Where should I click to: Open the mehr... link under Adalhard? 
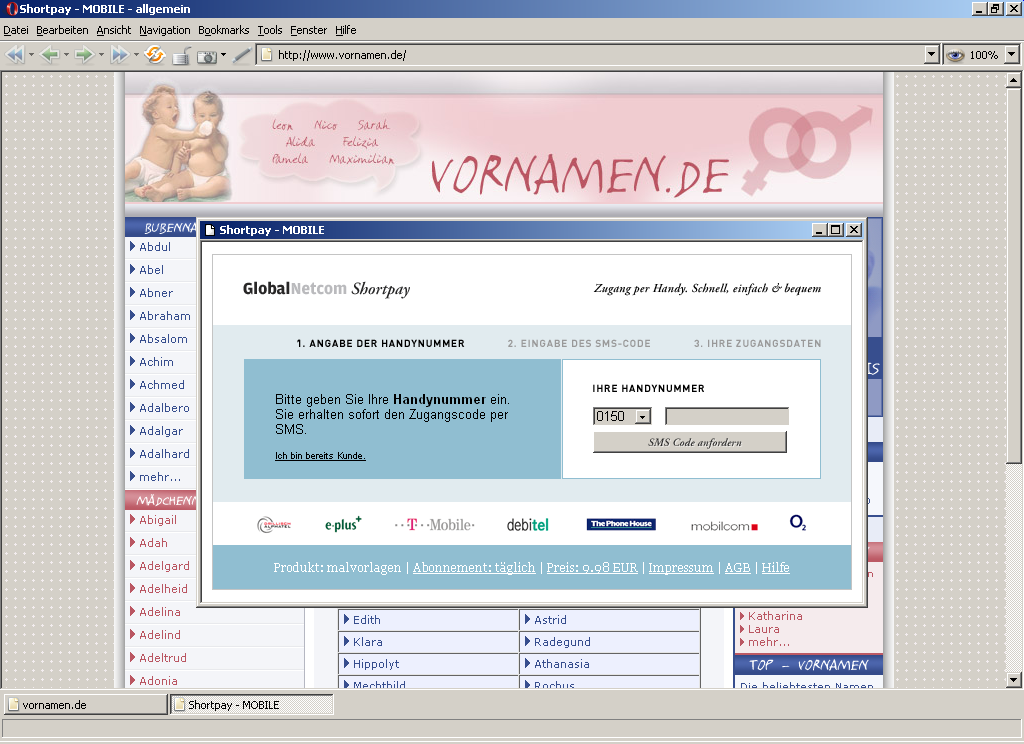(x=159, y=477)
